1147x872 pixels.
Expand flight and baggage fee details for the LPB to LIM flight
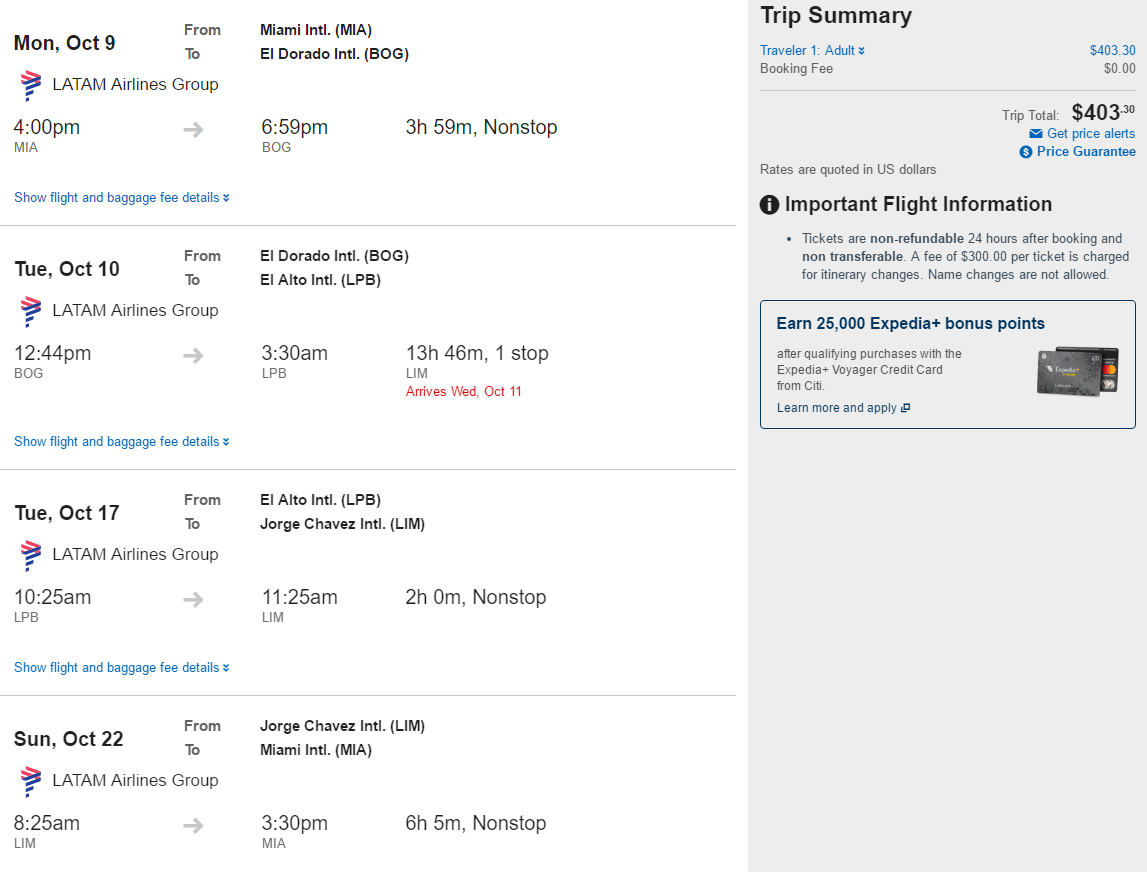121,668
